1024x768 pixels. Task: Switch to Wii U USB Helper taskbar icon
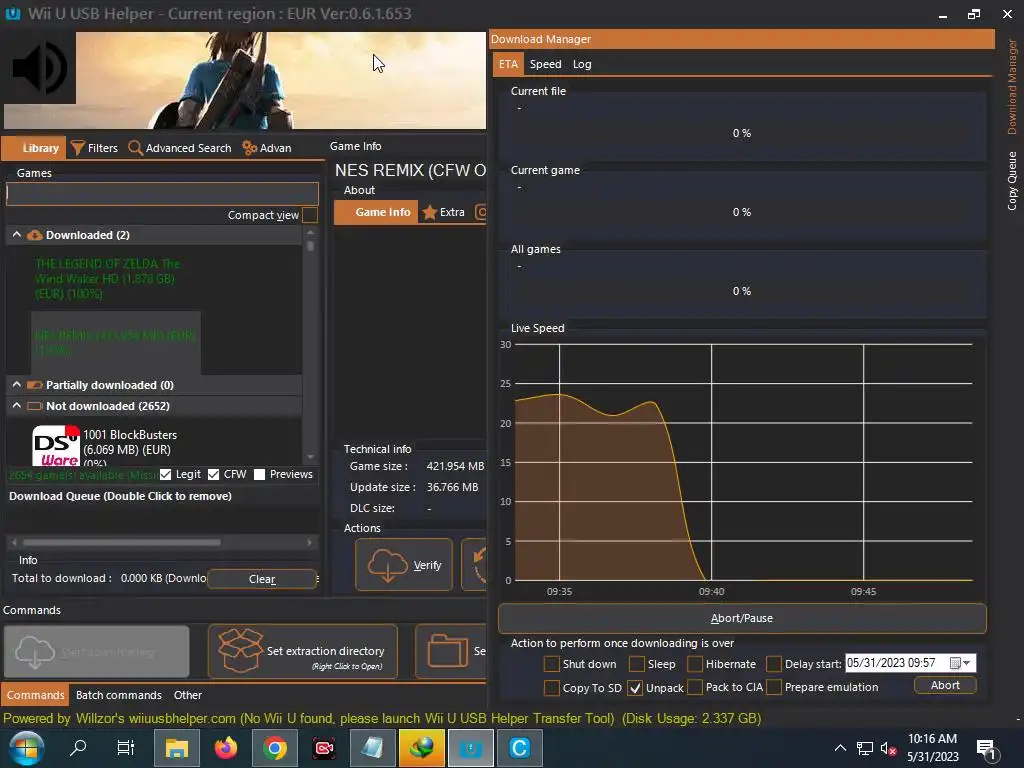pos(471,748)
